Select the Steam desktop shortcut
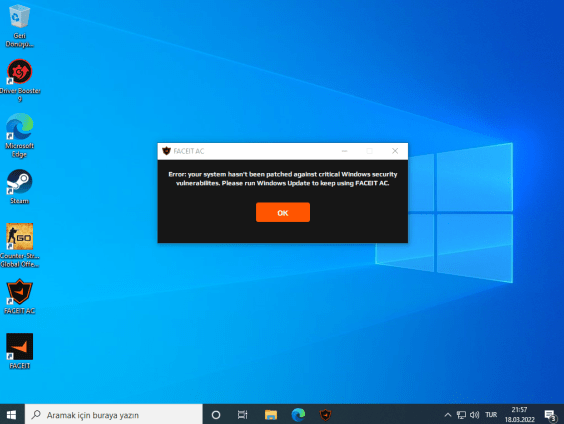Screen dimensions: 564x424 19,187
